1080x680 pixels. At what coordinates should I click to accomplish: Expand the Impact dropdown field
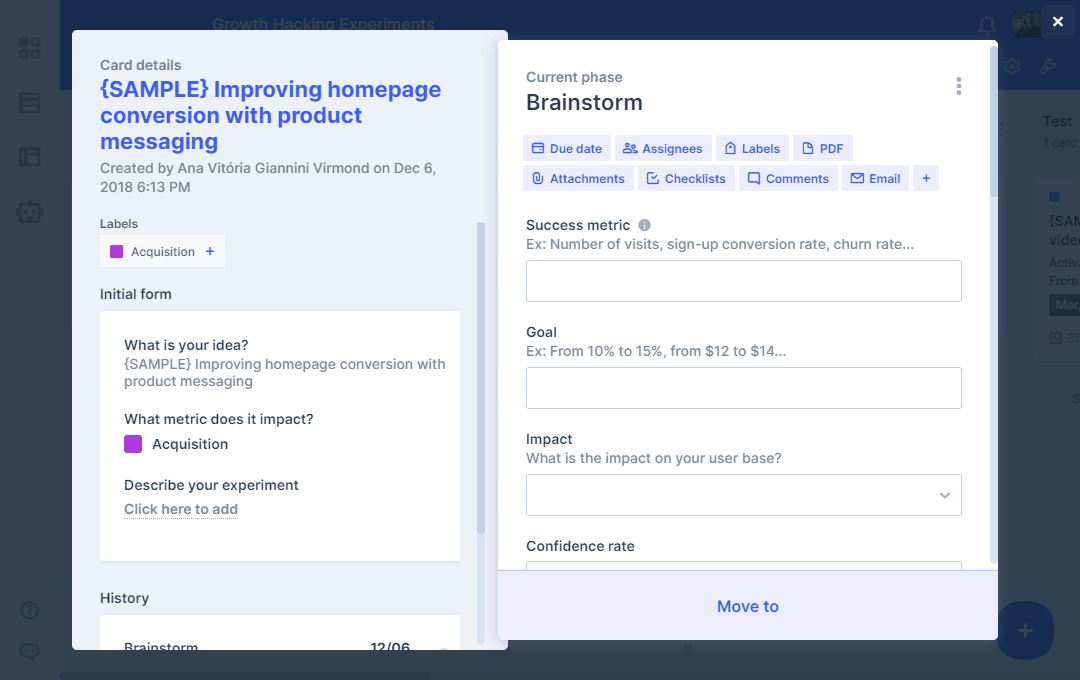[744, 495]
